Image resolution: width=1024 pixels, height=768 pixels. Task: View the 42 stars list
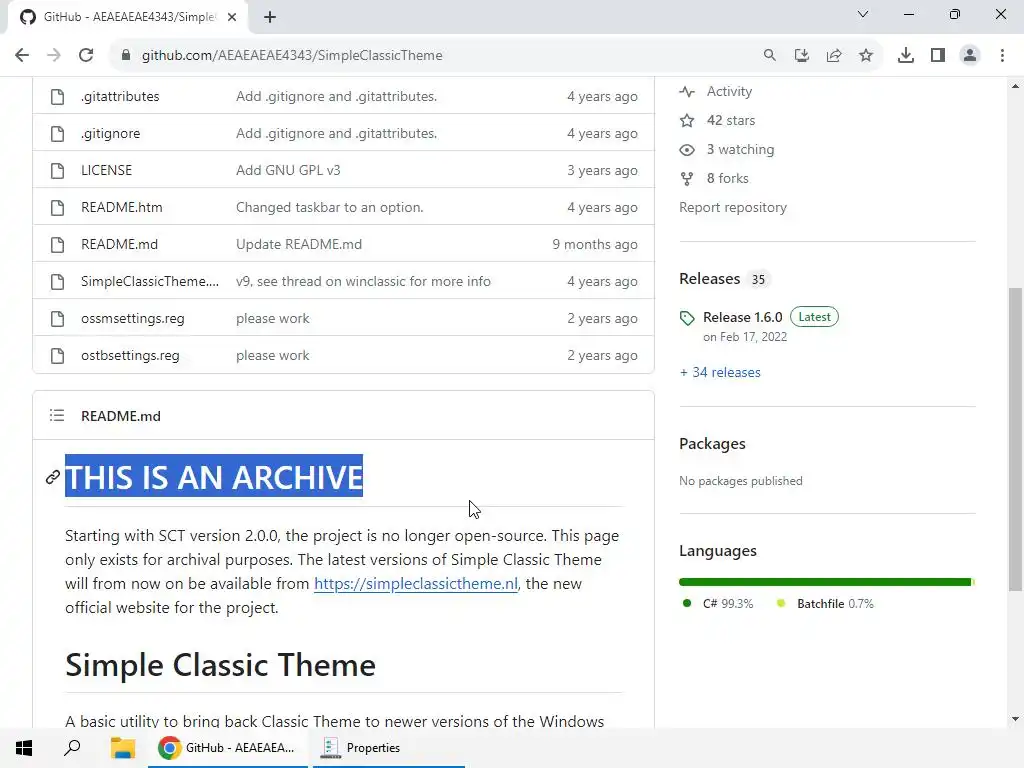pos(731,120)
